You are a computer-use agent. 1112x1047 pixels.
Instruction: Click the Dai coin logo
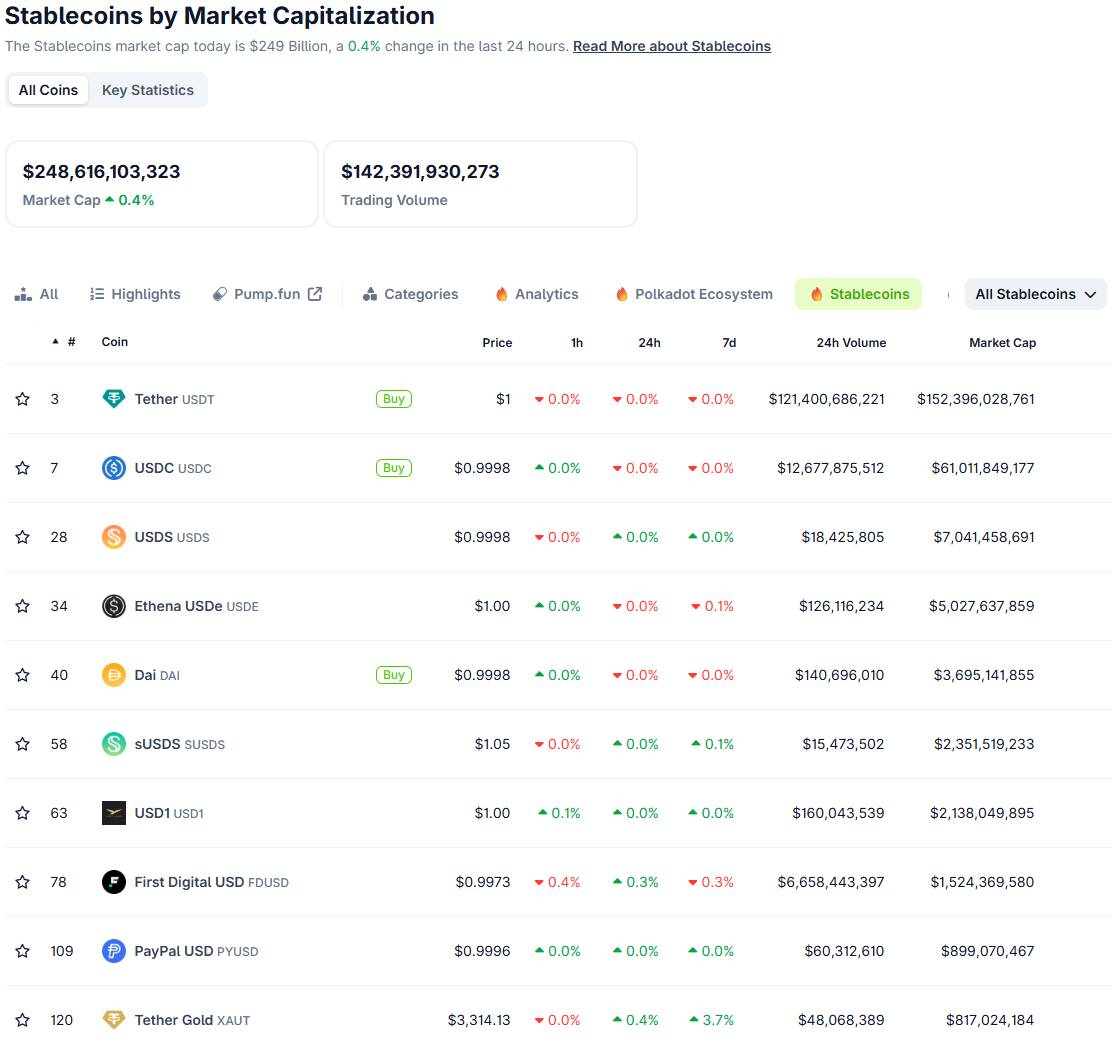(113, 675)
